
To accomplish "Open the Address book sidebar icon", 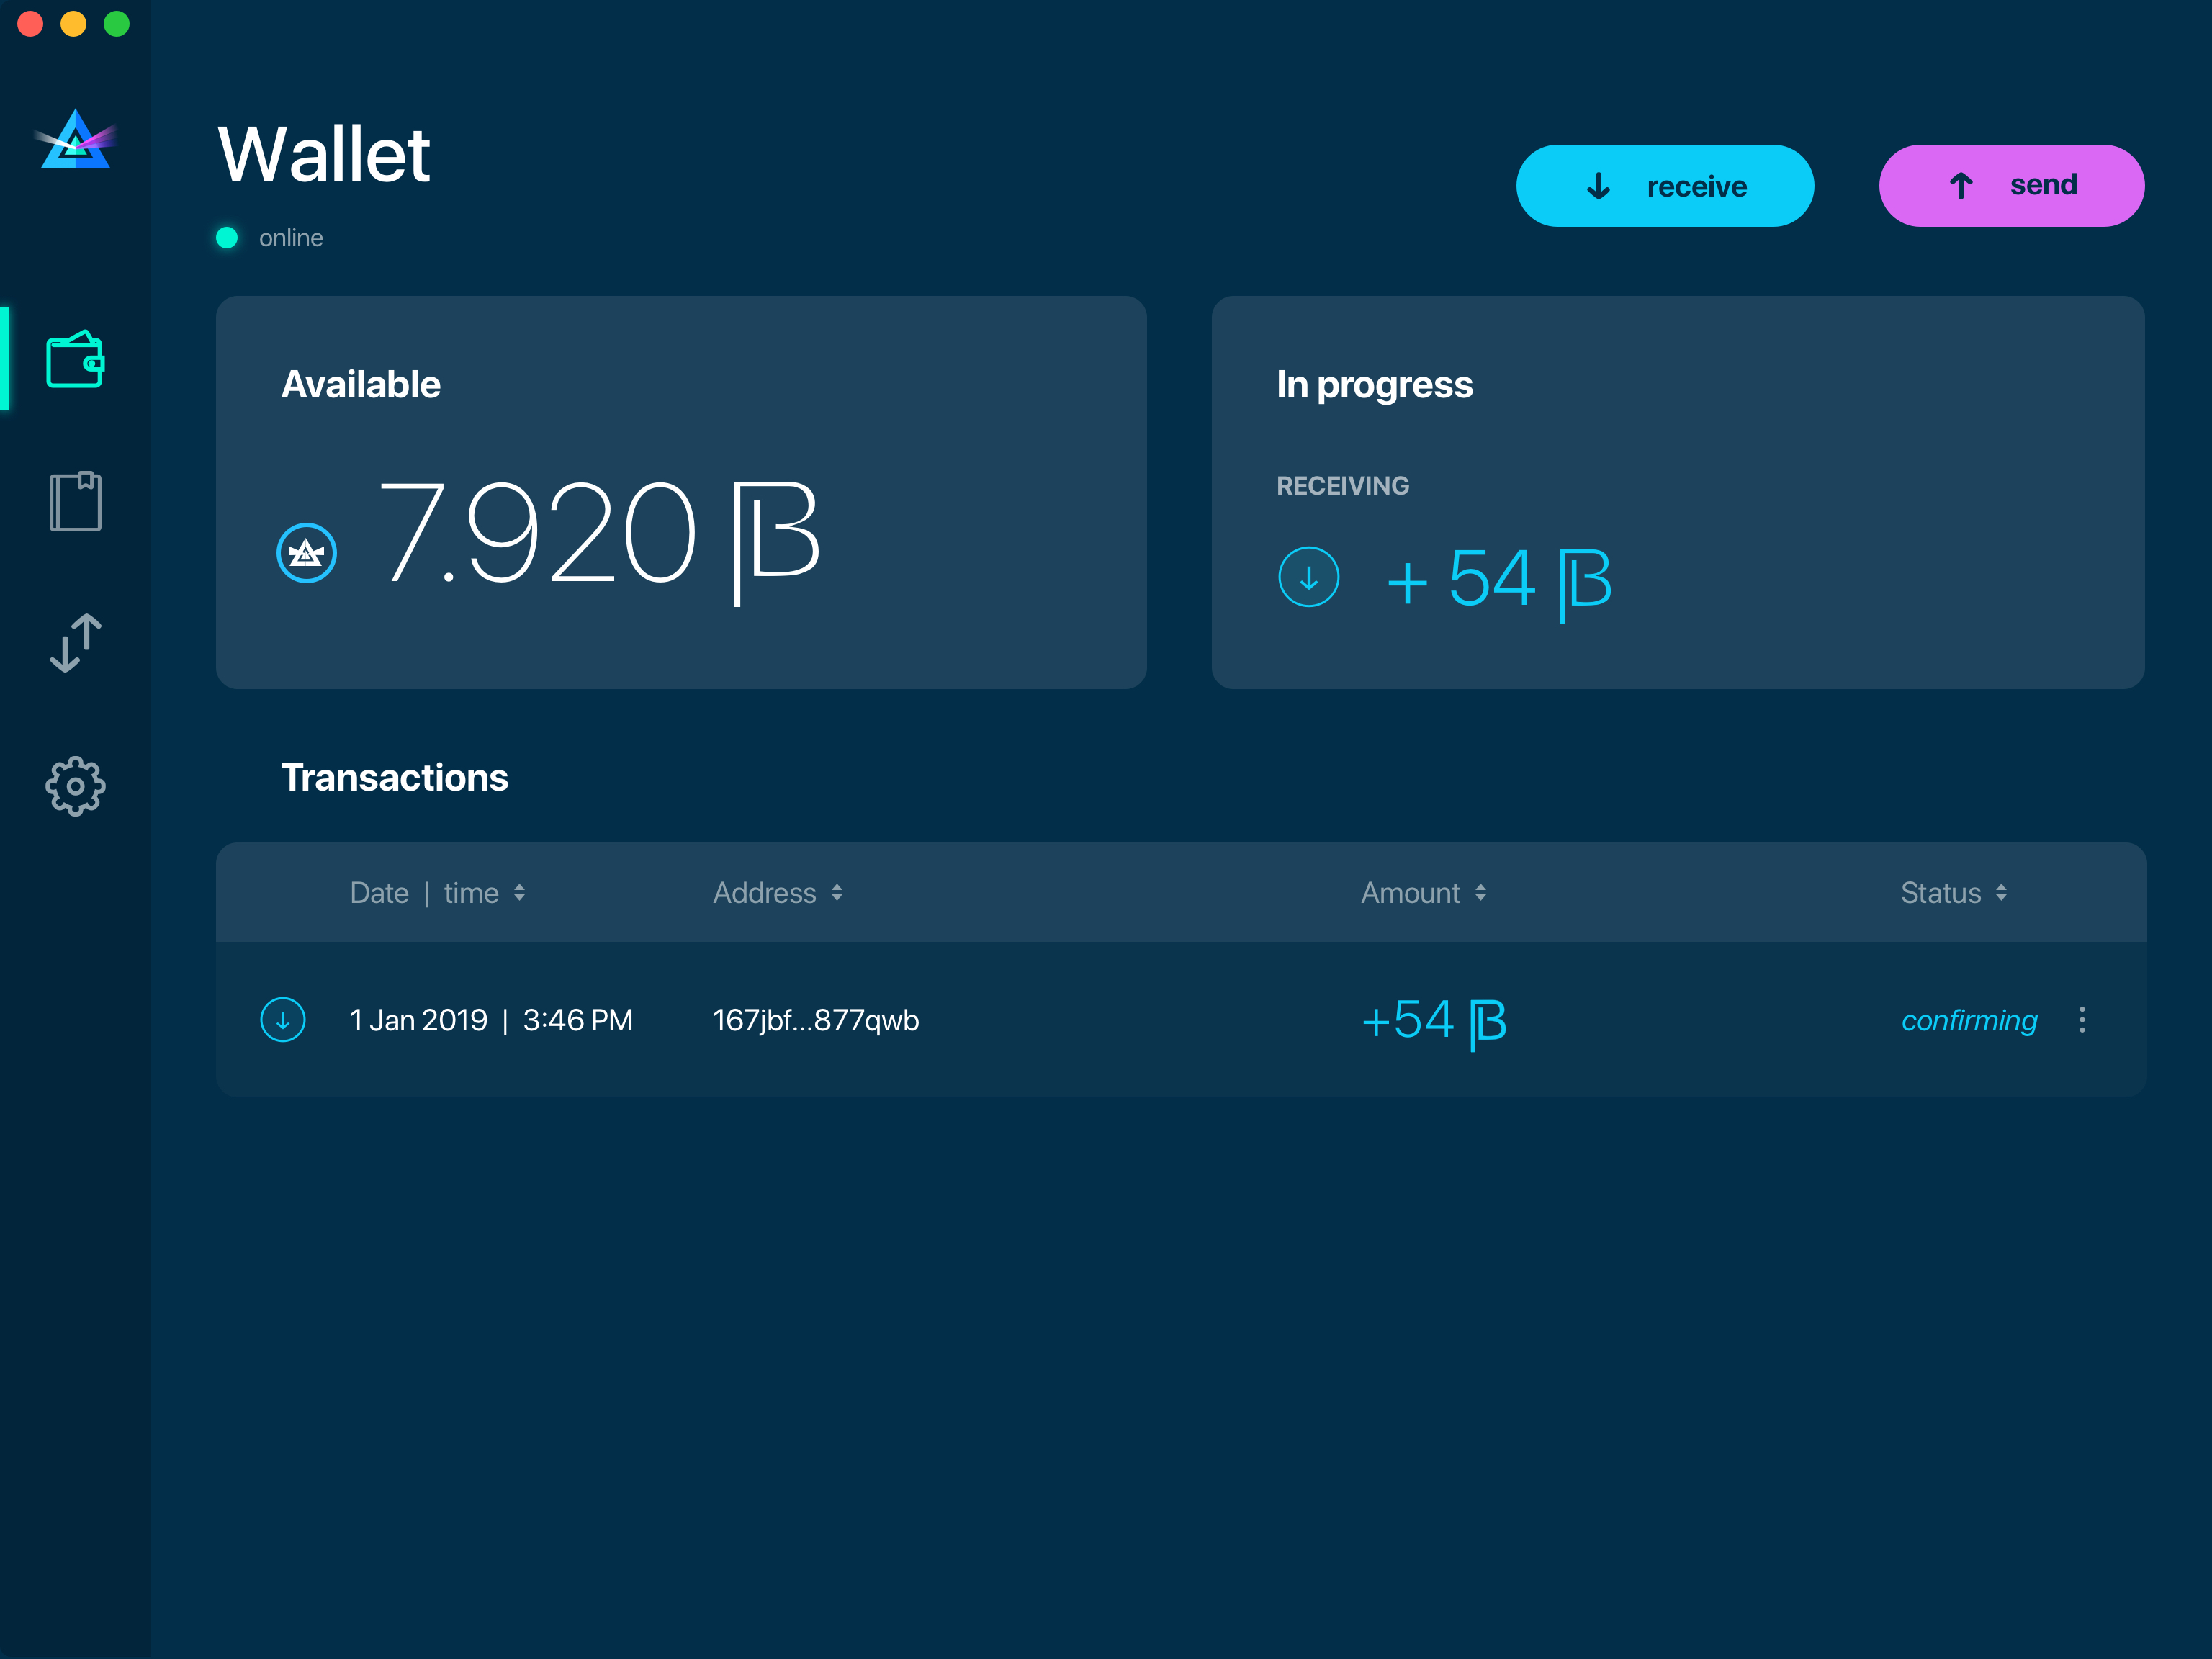I will (x=75, y=501).
